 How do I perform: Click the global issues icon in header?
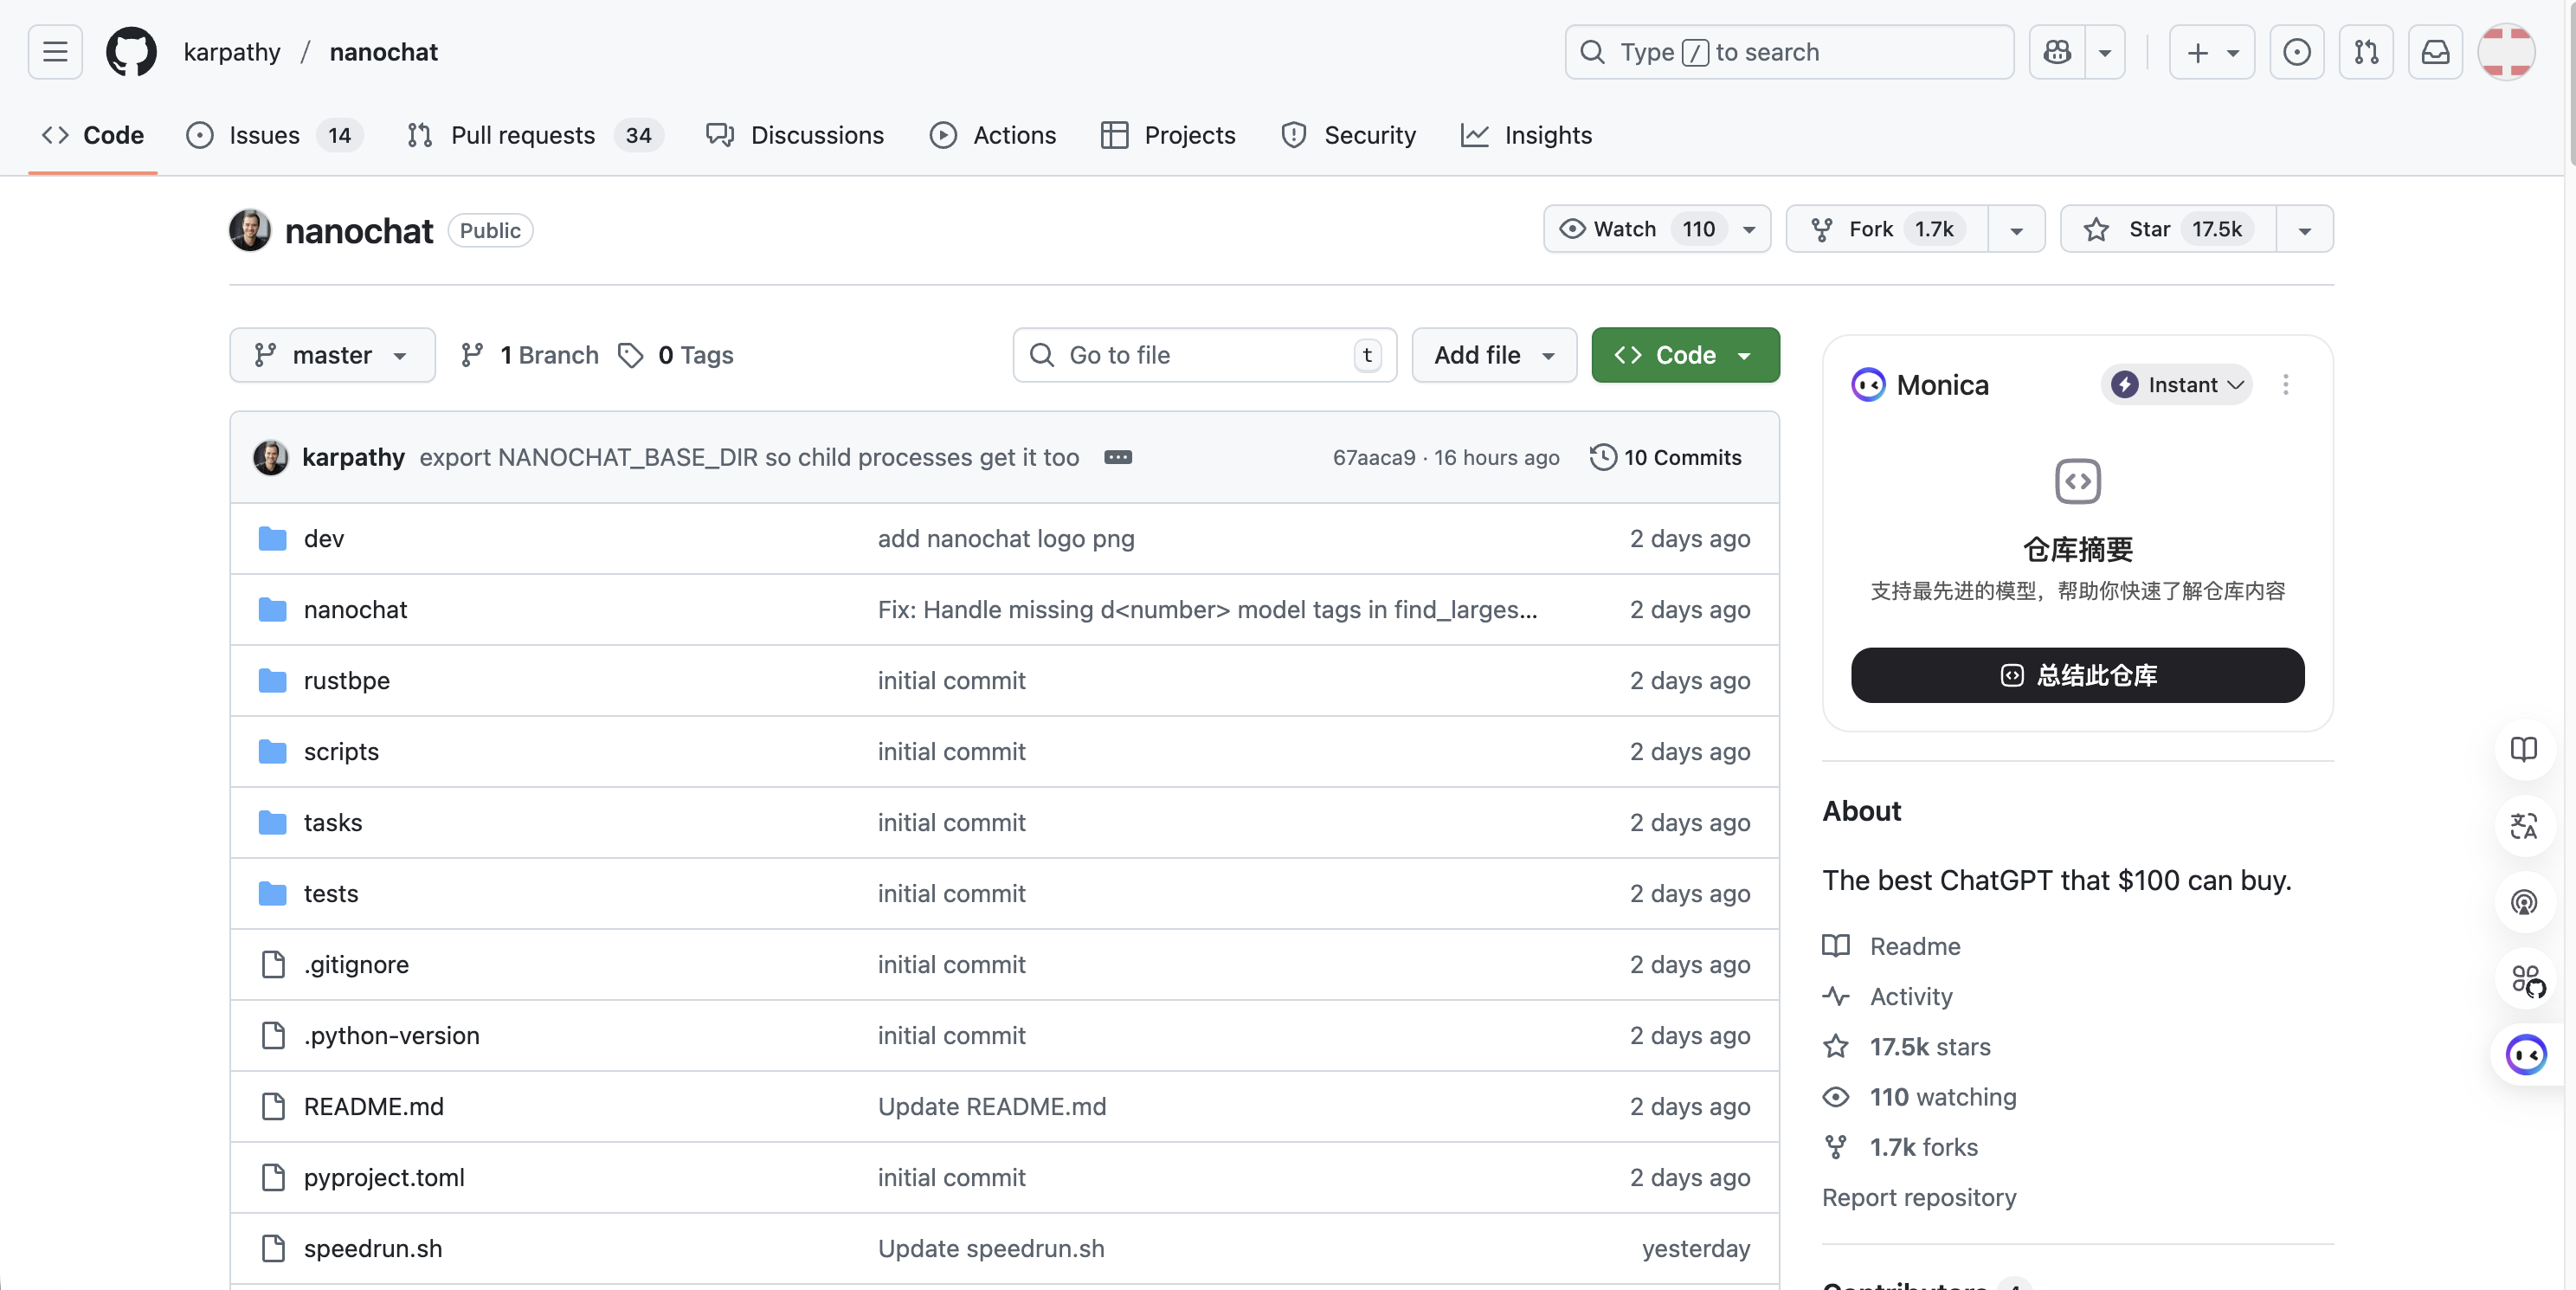coord(2296,52)
